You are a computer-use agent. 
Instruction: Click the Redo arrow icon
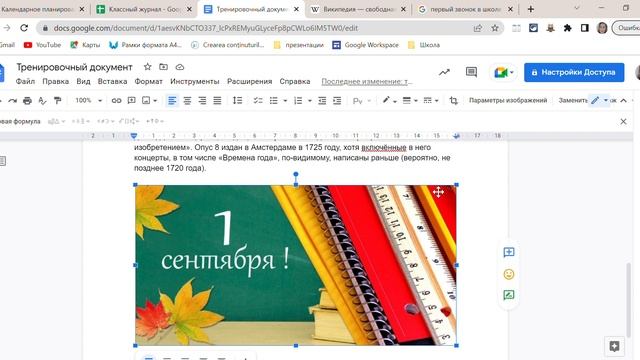12,100
